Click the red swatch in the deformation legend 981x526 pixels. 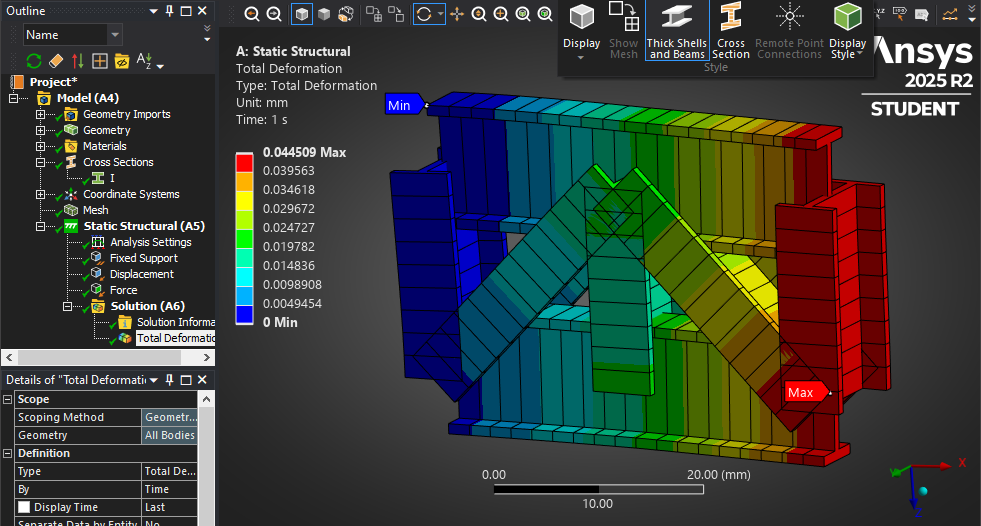pos(244,160)
